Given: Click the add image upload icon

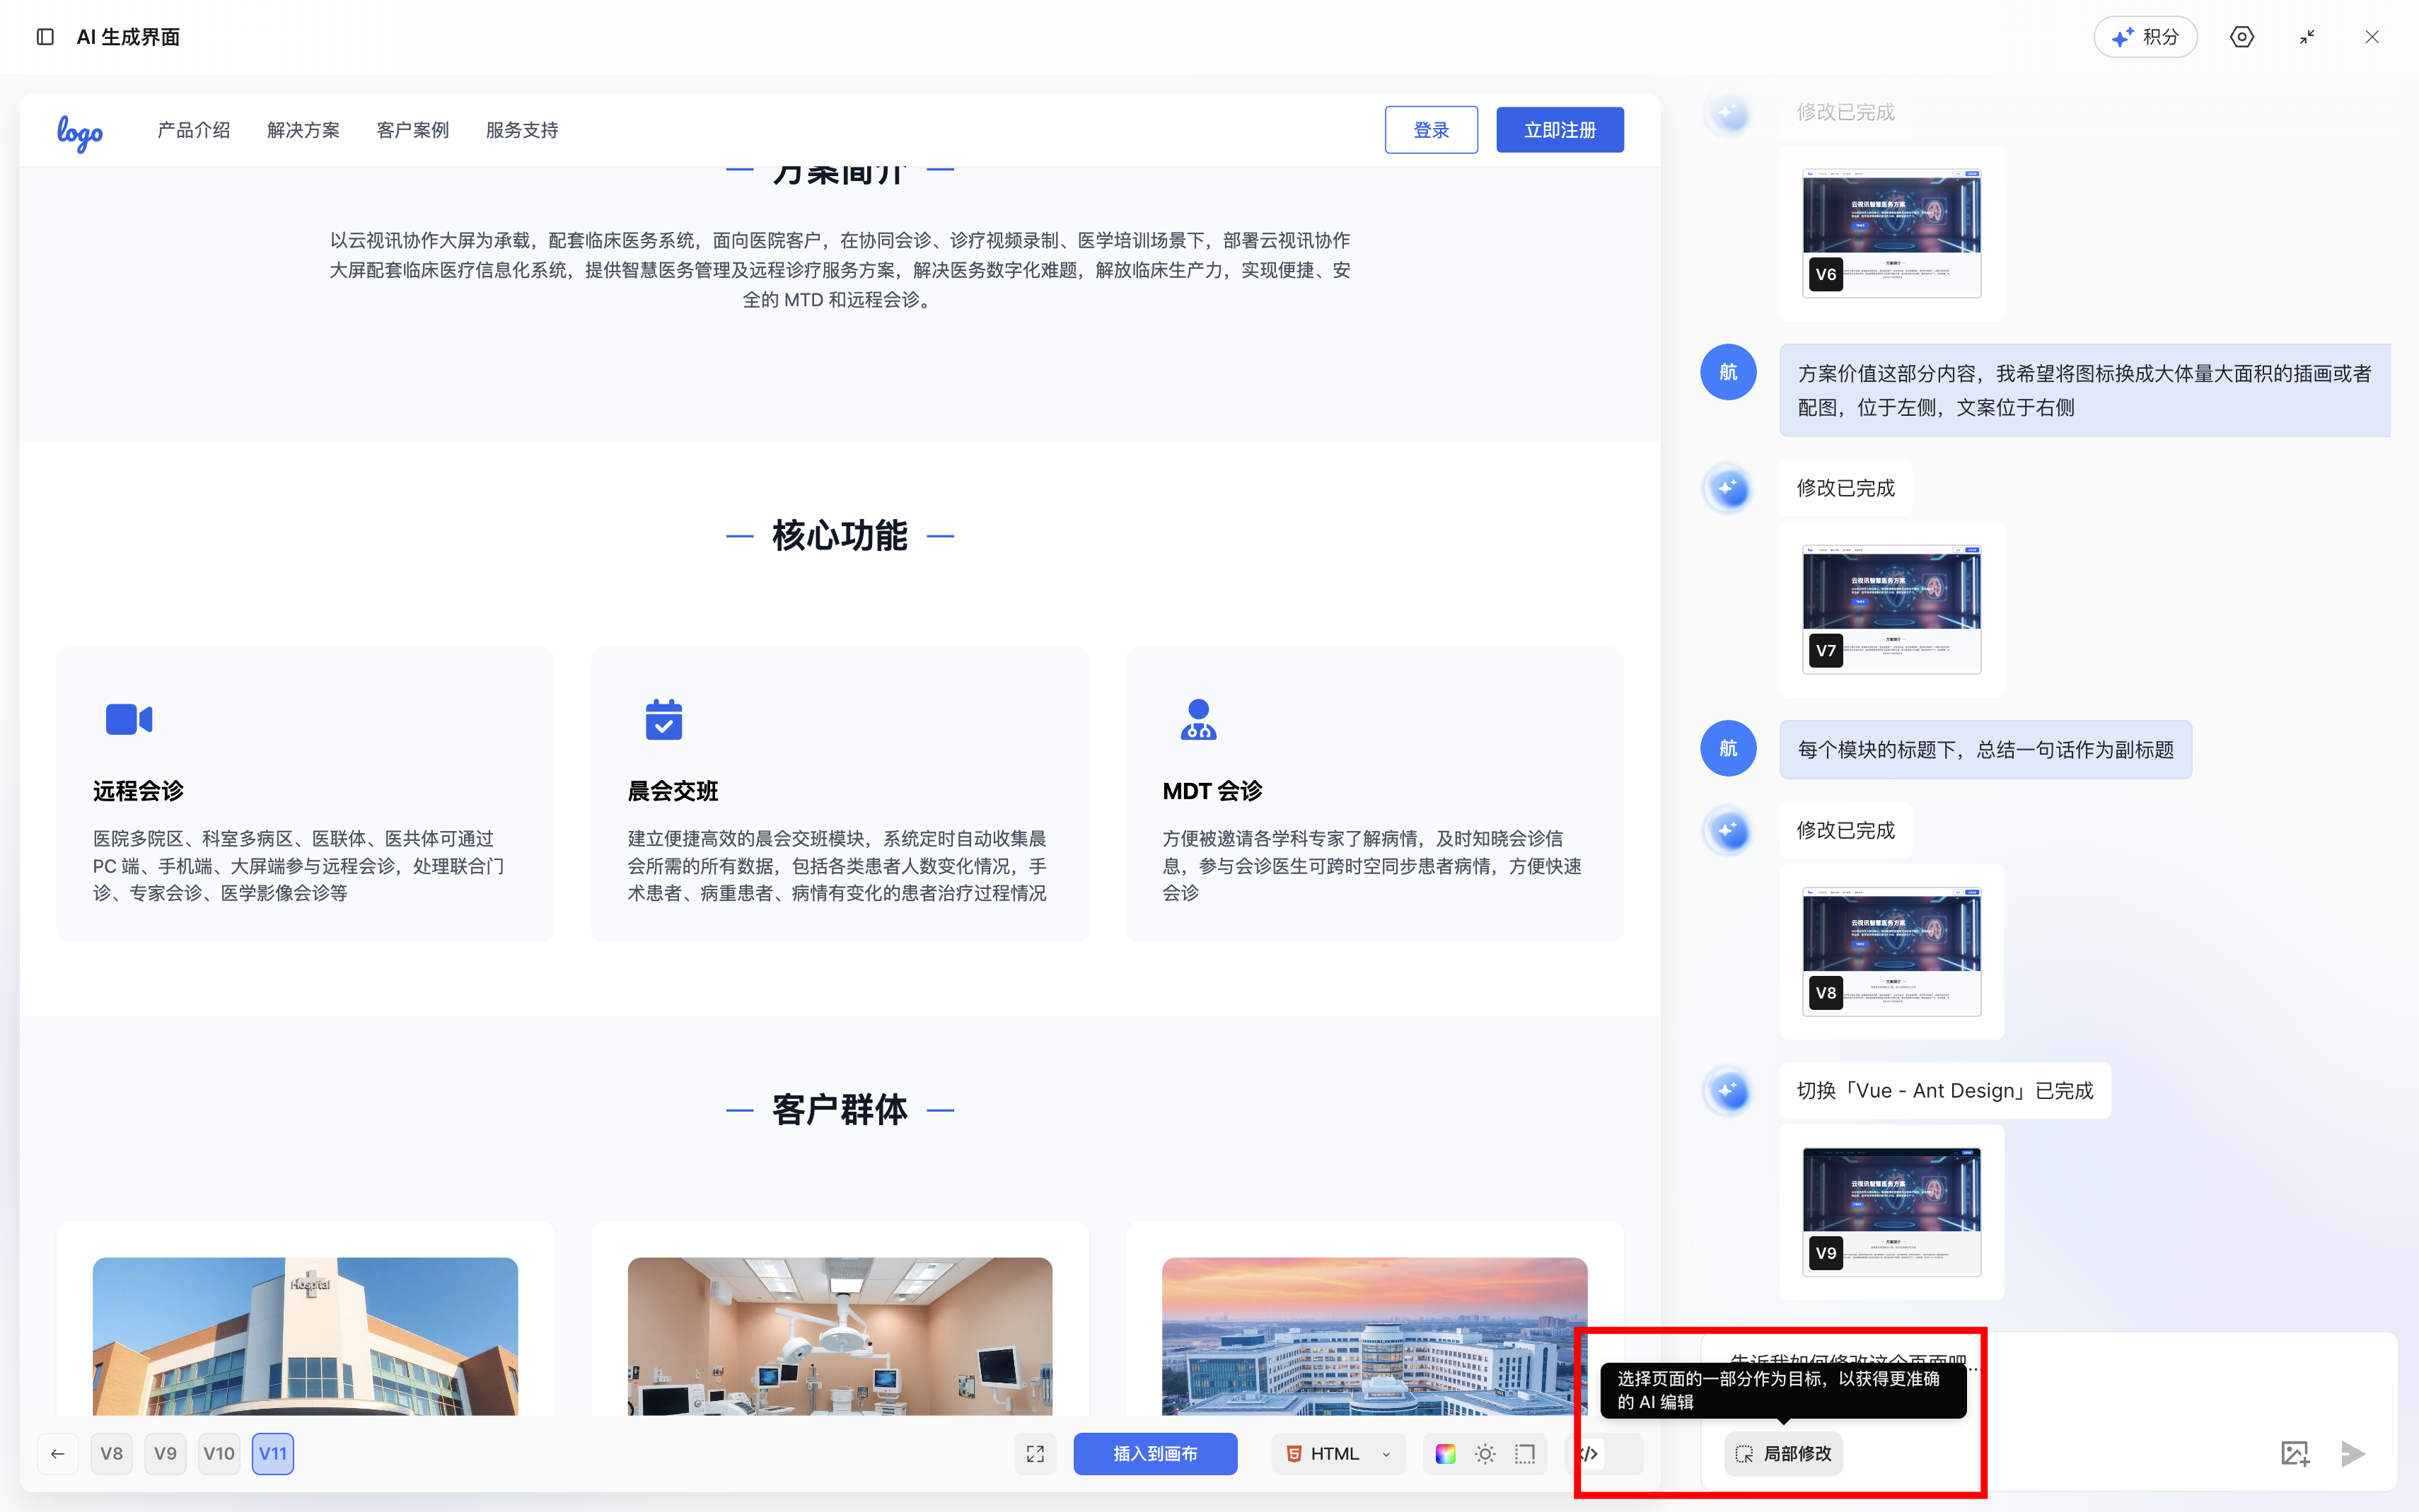Looking at the screenshot, I should [x=2294, y=1454].
